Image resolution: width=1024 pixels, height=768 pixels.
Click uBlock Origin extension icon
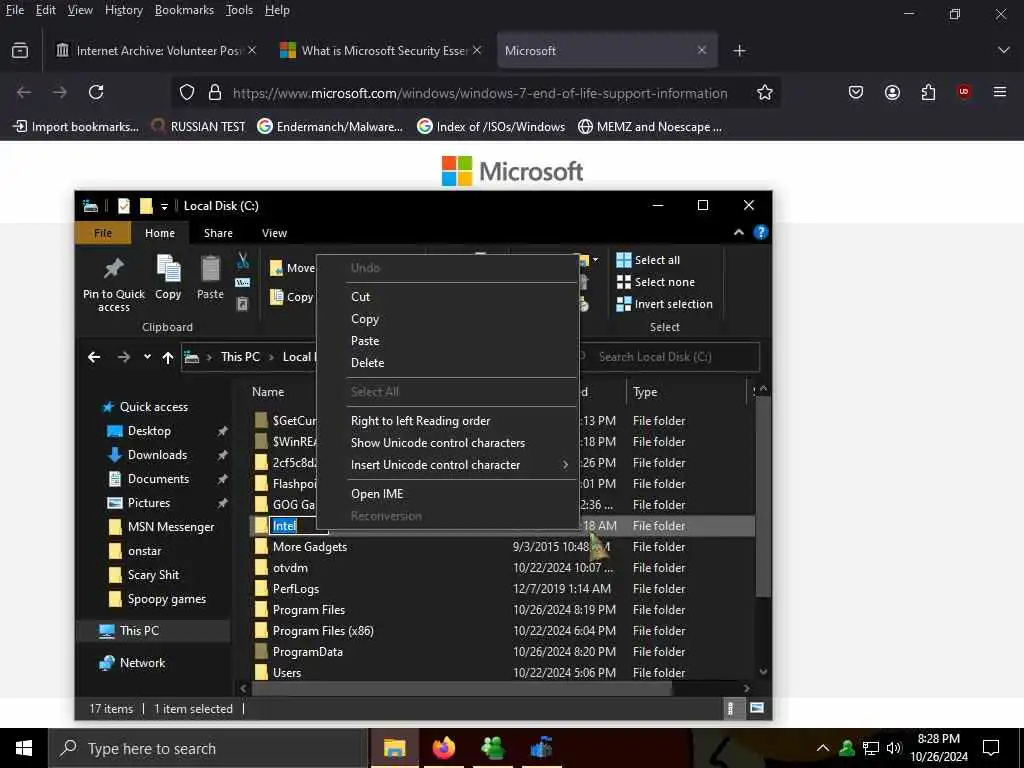(964, 91)
